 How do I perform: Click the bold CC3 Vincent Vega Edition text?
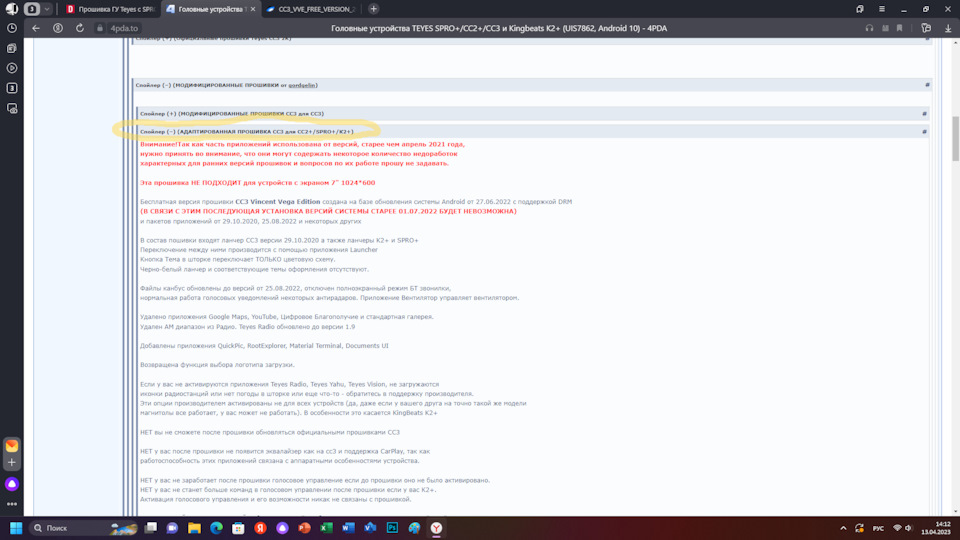click(x=278, y=201)
